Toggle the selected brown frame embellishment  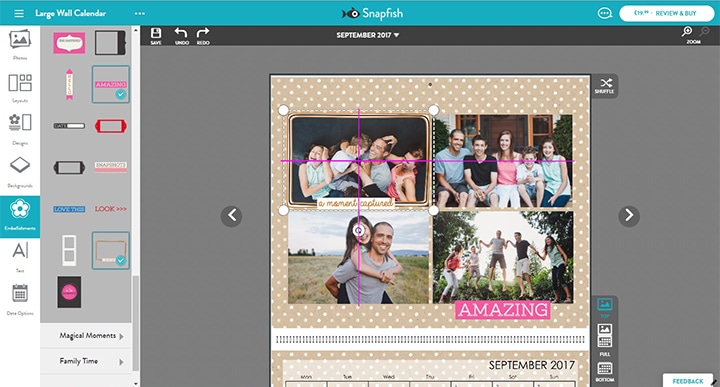click(111, 250)
